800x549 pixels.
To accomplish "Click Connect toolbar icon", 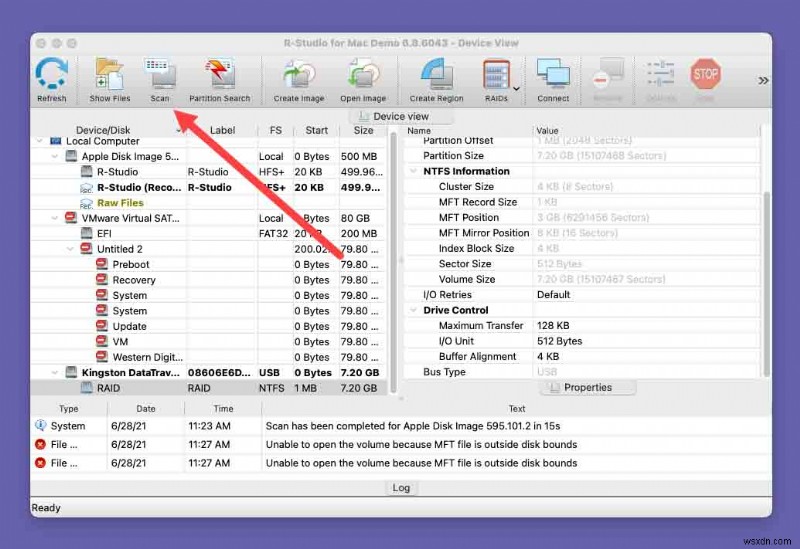I will point(553,80).
